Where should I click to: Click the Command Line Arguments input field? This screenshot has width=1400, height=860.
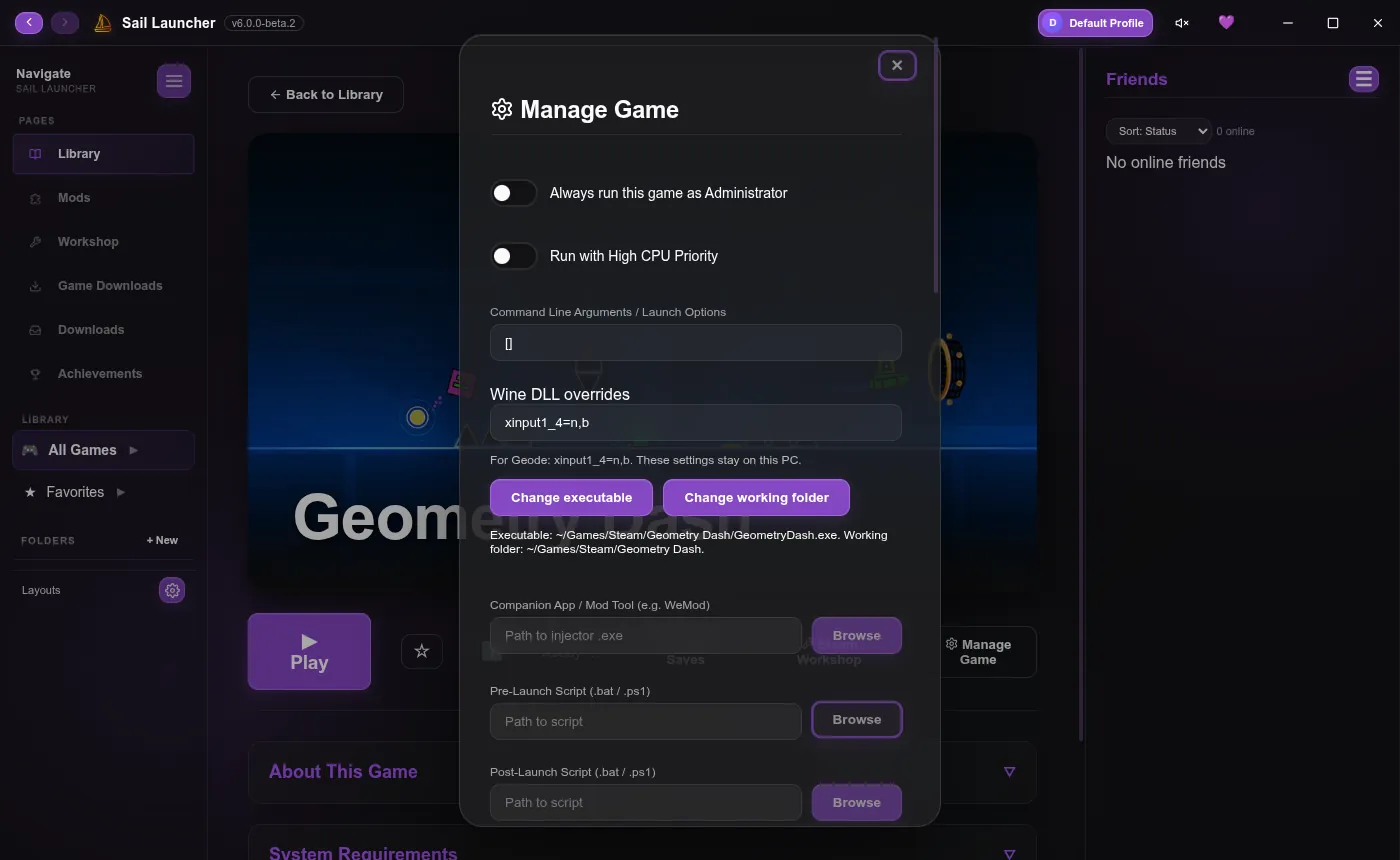695,343
